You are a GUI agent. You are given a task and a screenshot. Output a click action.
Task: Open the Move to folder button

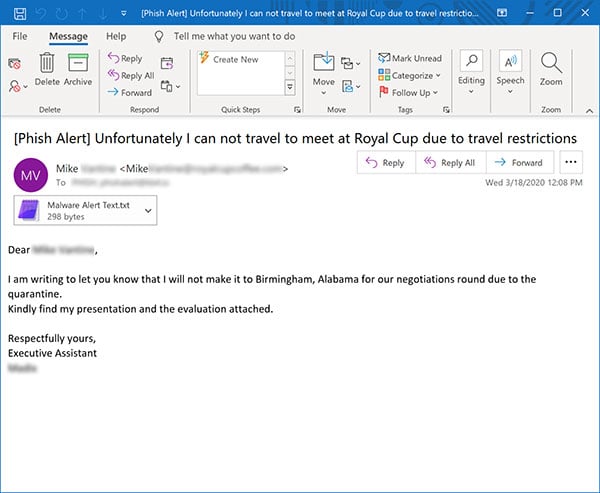click(324, 73)
